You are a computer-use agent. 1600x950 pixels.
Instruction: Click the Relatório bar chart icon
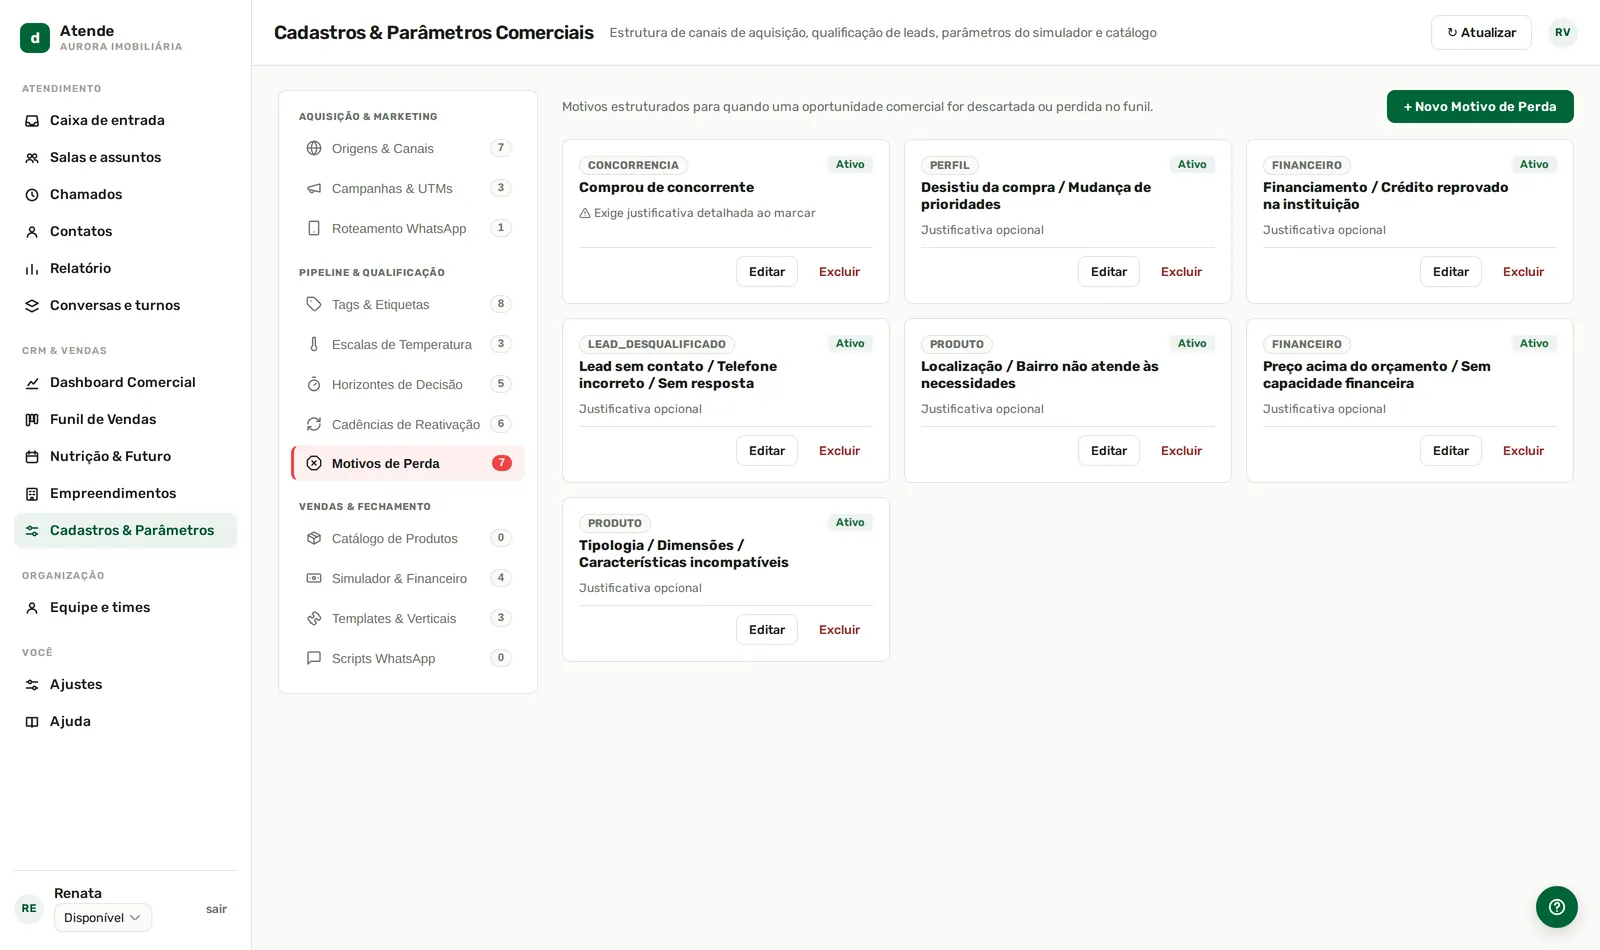pos(32,269)
